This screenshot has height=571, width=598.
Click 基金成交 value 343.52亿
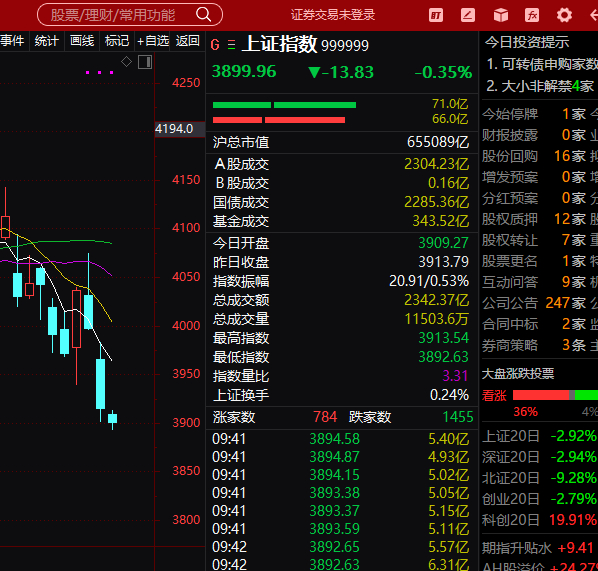pos(441,221)
